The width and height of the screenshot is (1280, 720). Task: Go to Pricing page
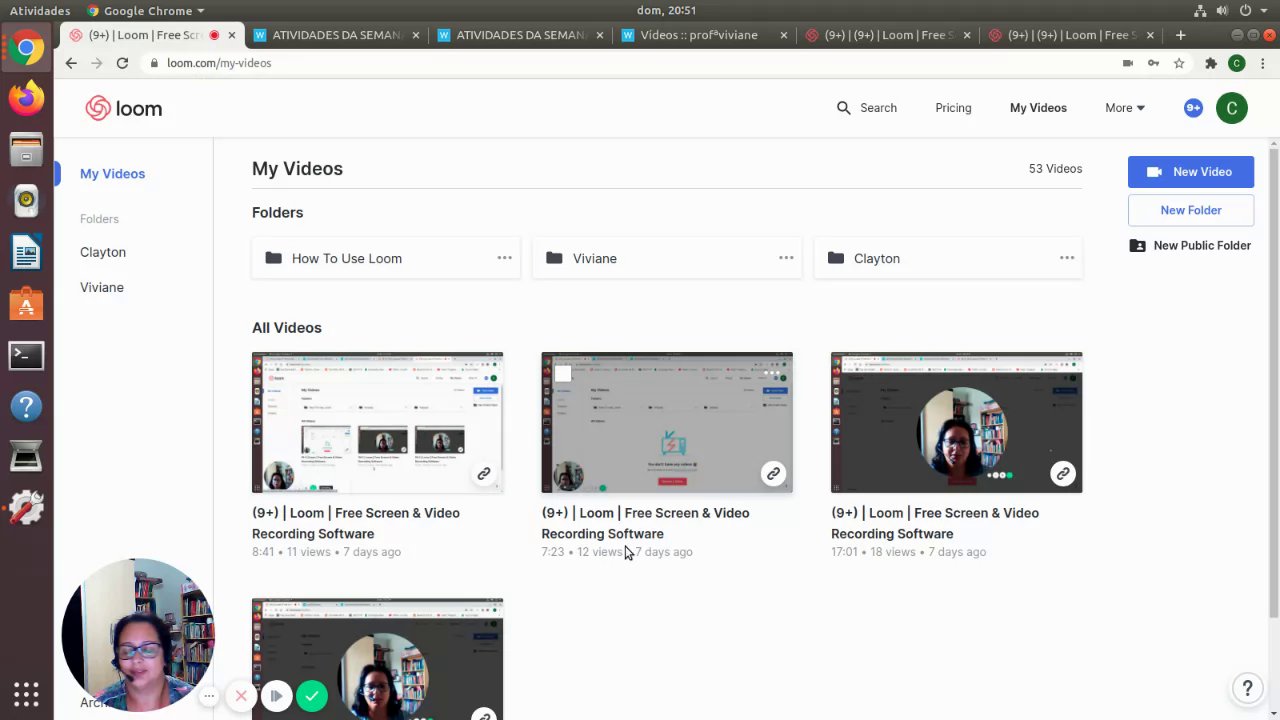click(953, 108)
